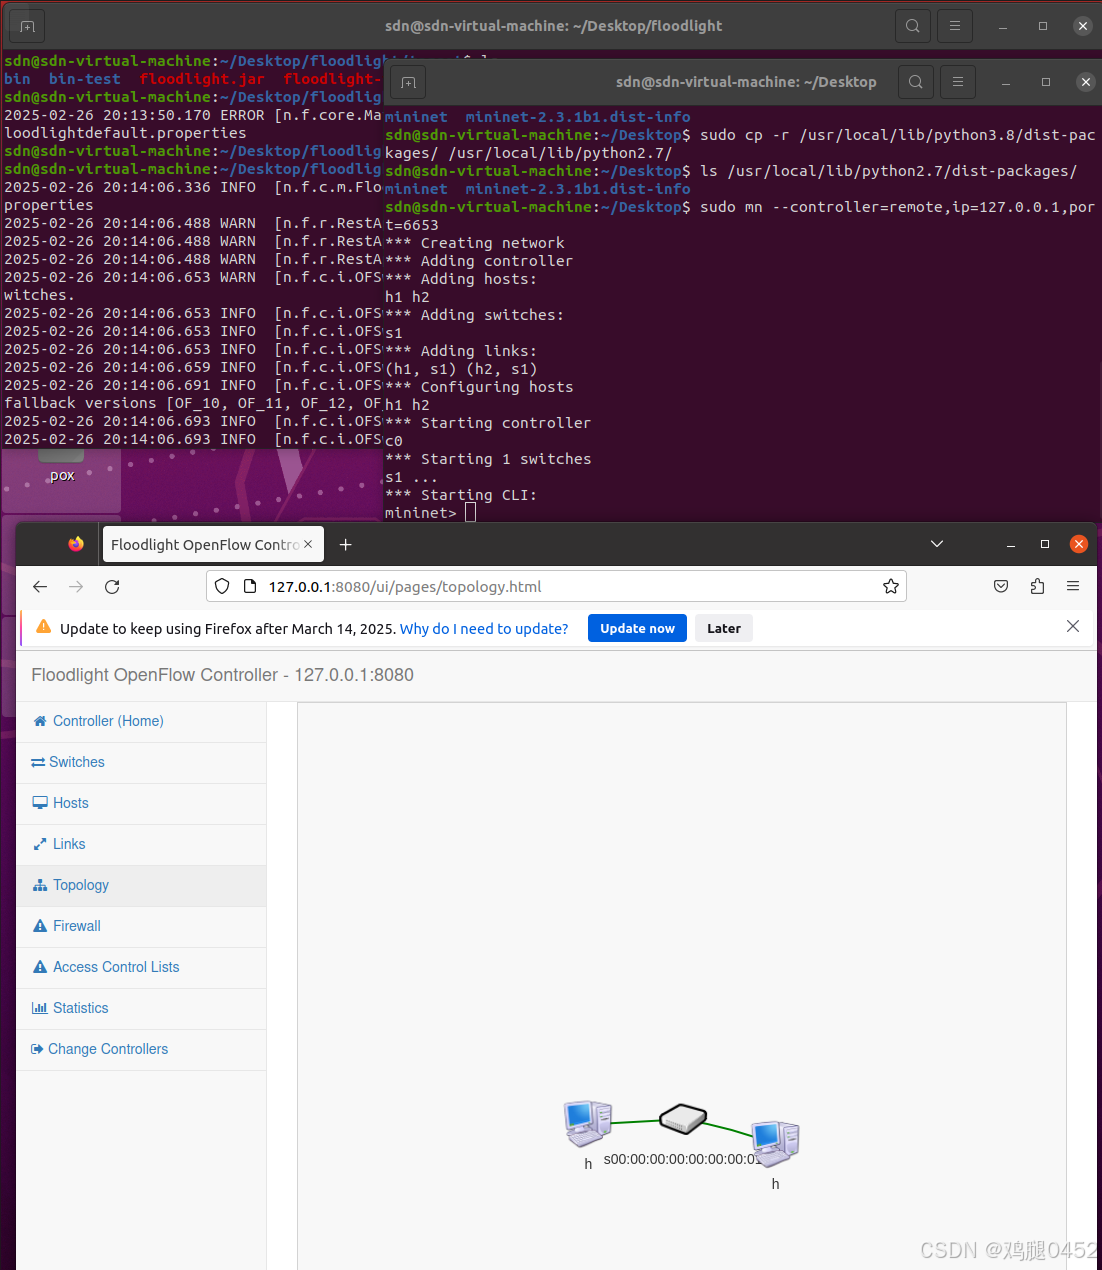The image size is (1102, 1270).
Task: Open the Pocket save icon in Firefox toolbar
Action: pos(1001,587)
